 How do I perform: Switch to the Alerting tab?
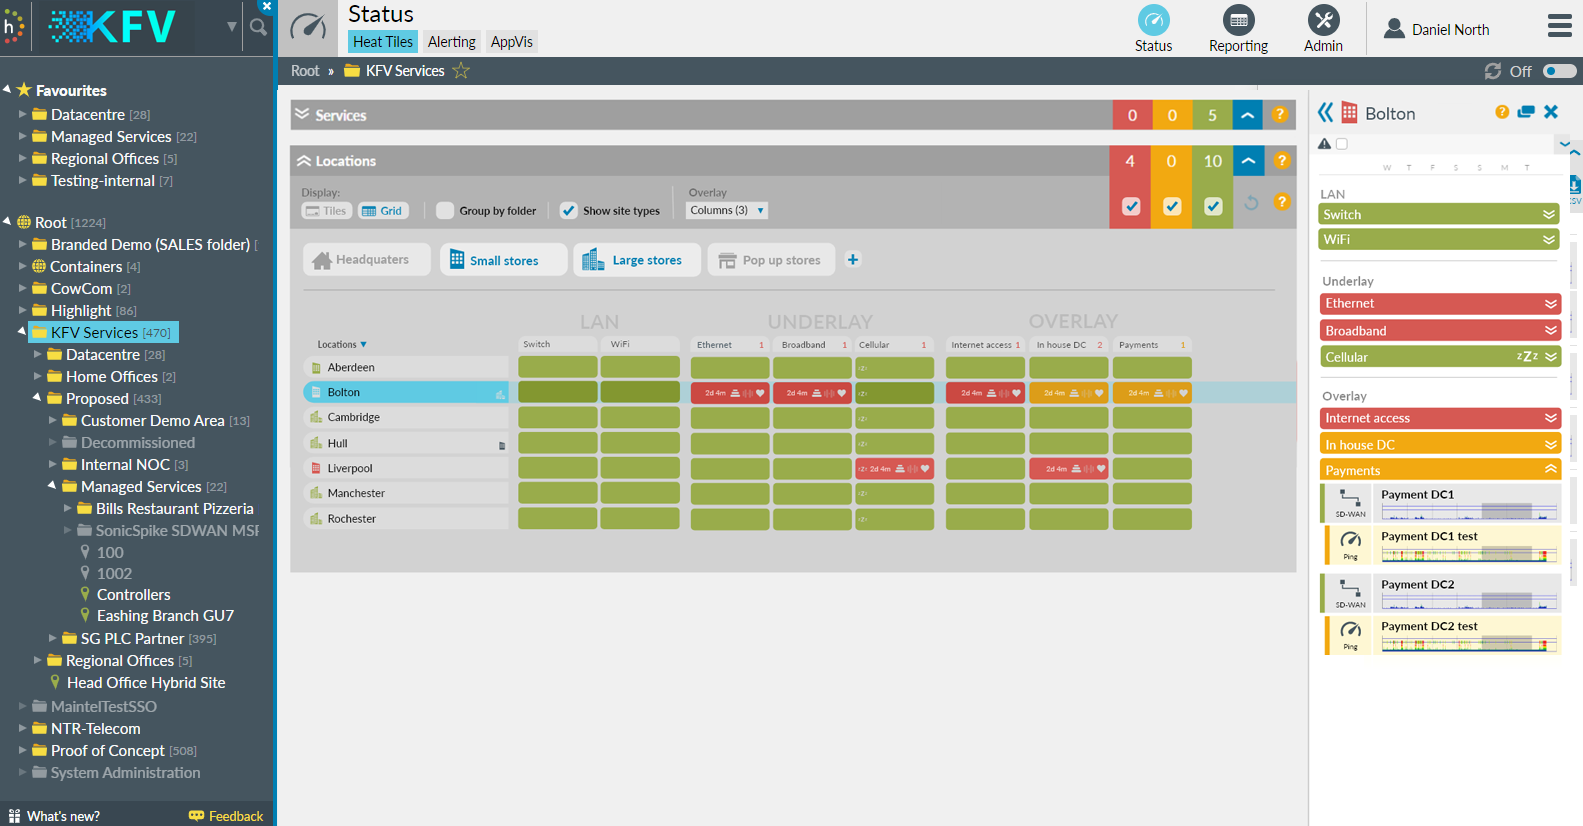pos(451,42)
